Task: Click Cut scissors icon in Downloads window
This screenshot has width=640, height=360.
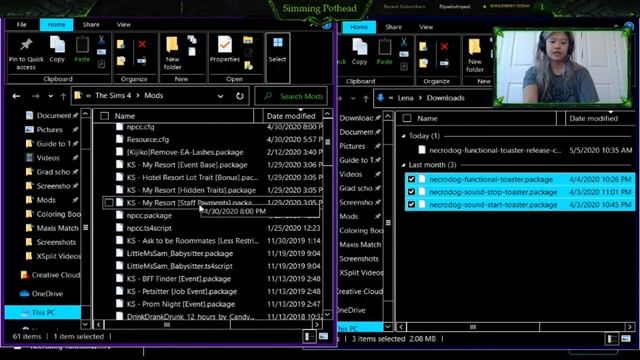Action: coord(404,42)
